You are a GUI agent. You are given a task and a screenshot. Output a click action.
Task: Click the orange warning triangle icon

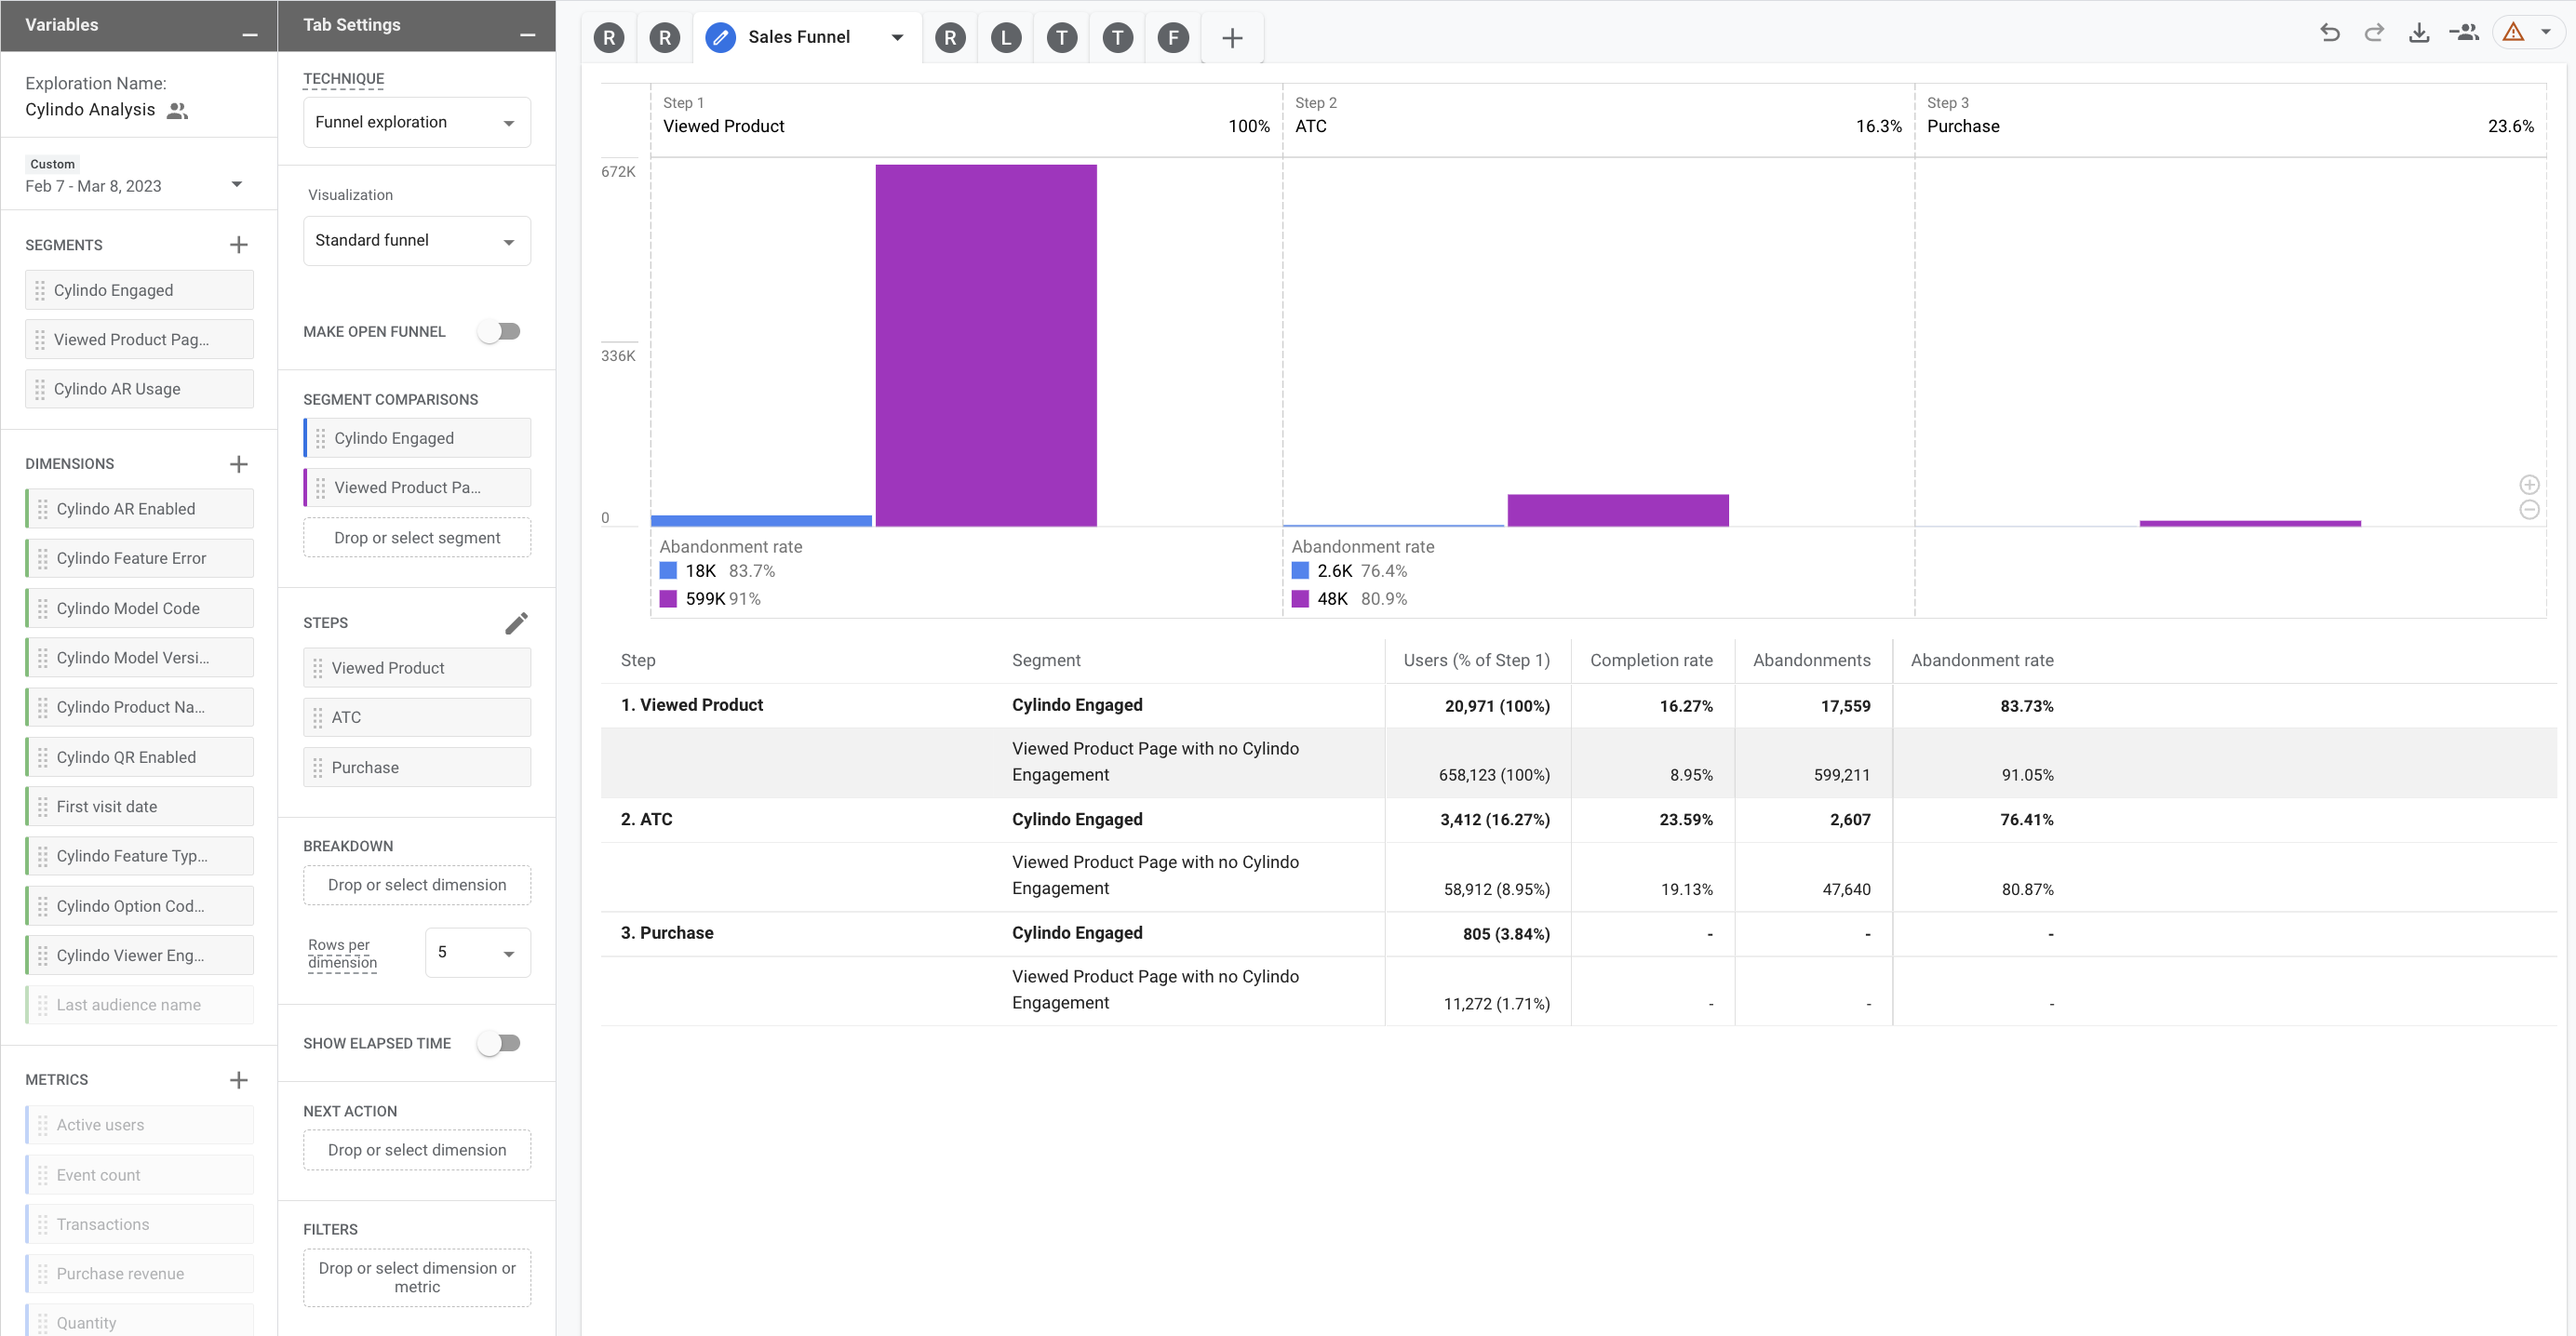2513,33
